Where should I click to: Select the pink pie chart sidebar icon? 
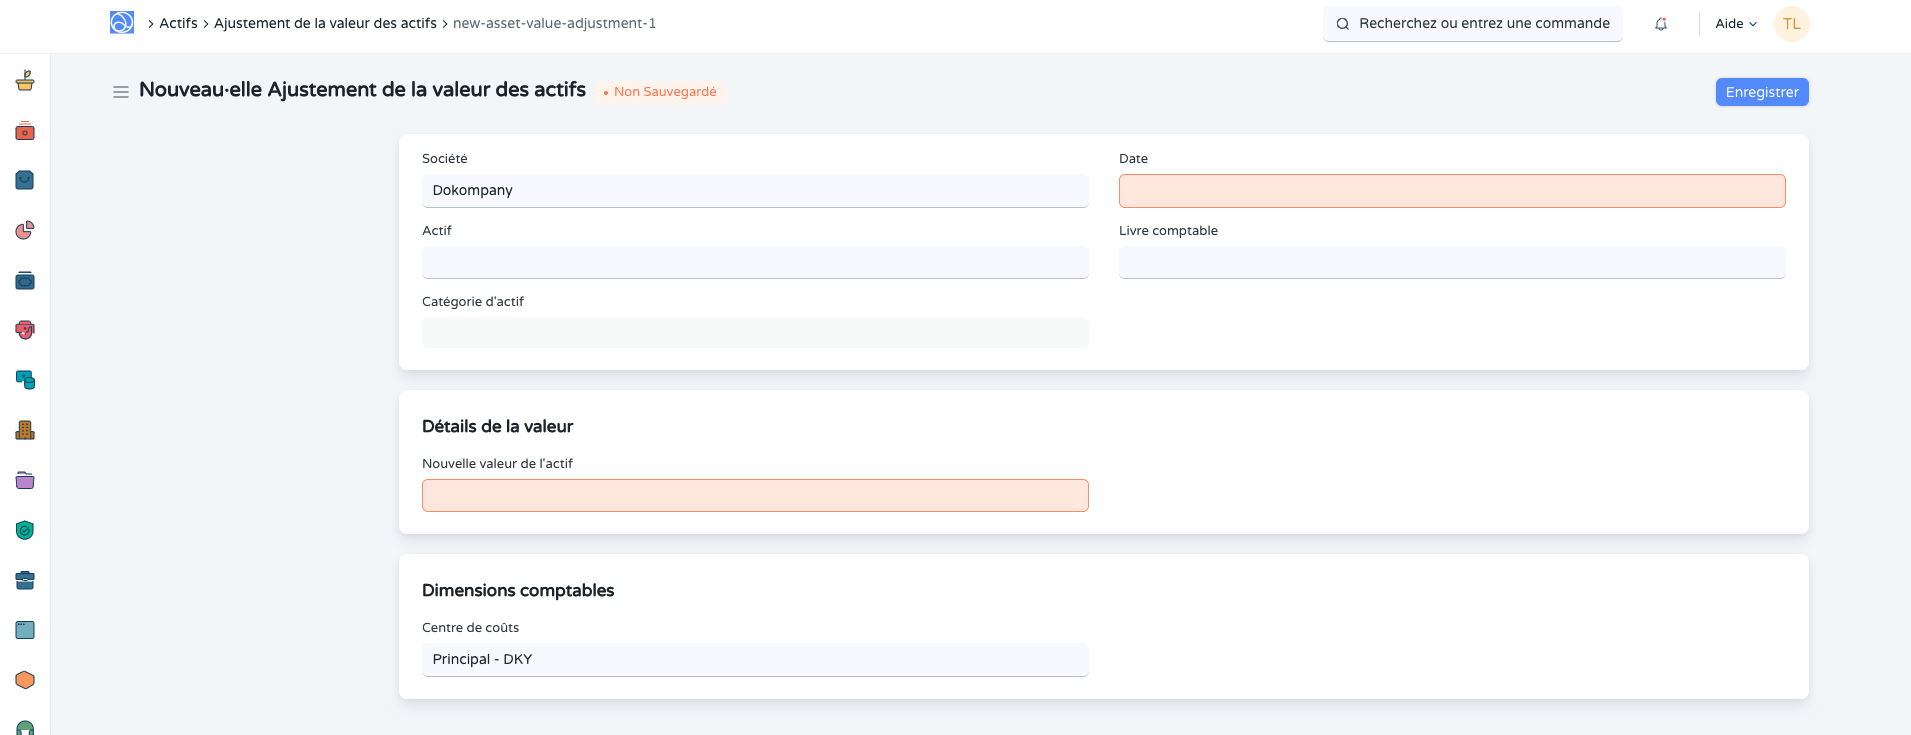(25, 231)
